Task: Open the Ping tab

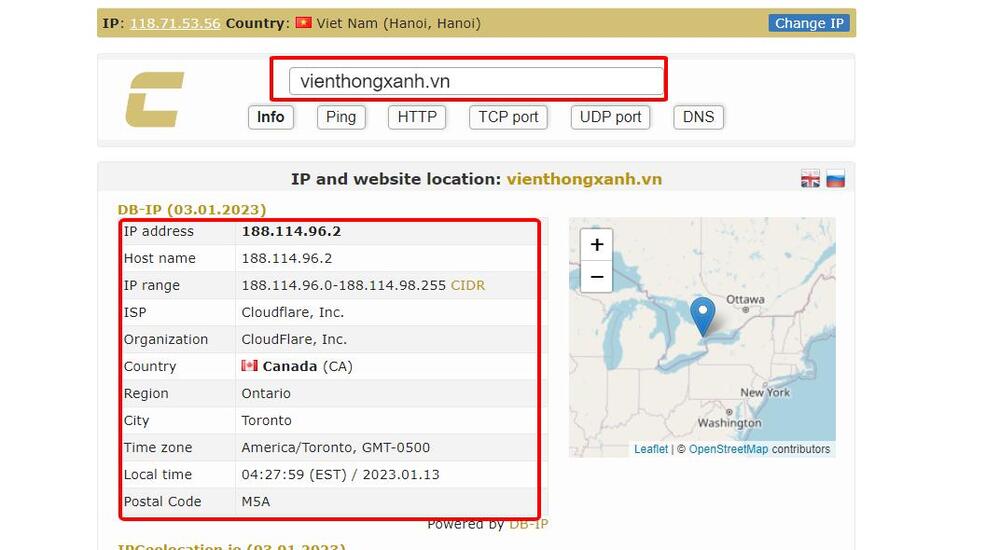Action: point(341,117)
